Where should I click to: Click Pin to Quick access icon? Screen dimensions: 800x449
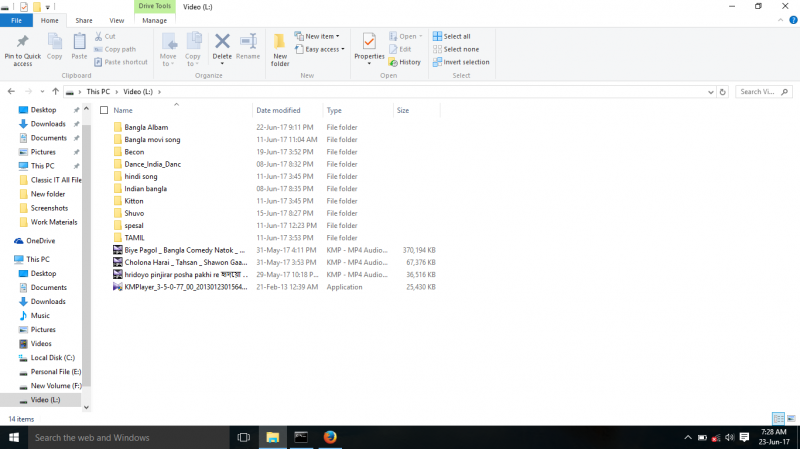[22, 41]
